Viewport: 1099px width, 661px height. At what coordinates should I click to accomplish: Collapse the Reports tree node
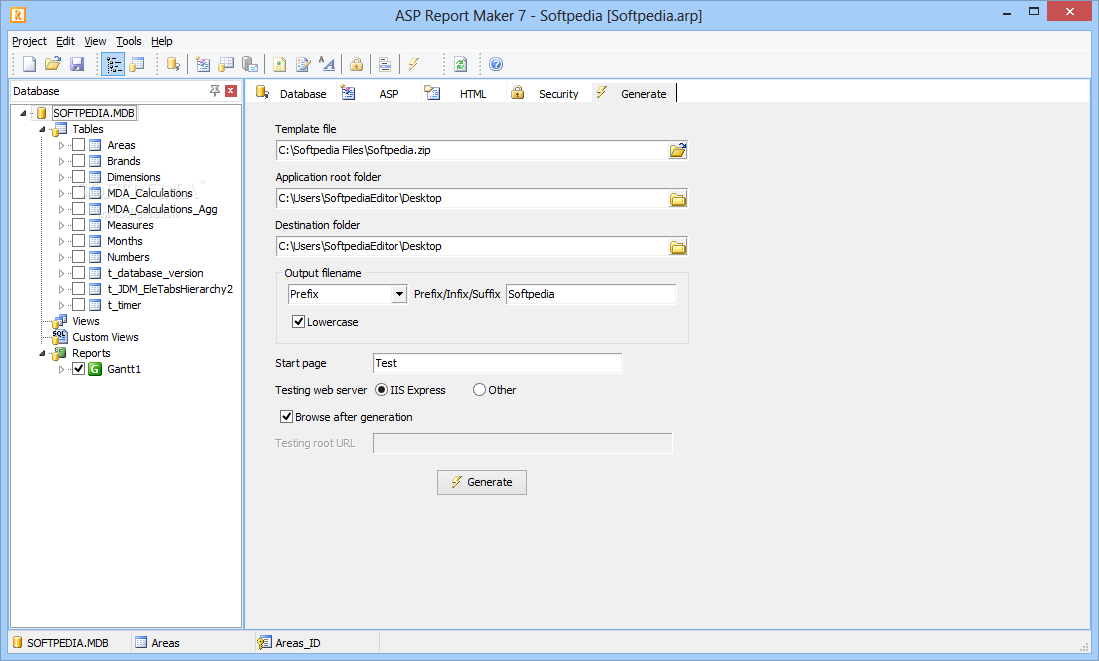tap(42, 353)
